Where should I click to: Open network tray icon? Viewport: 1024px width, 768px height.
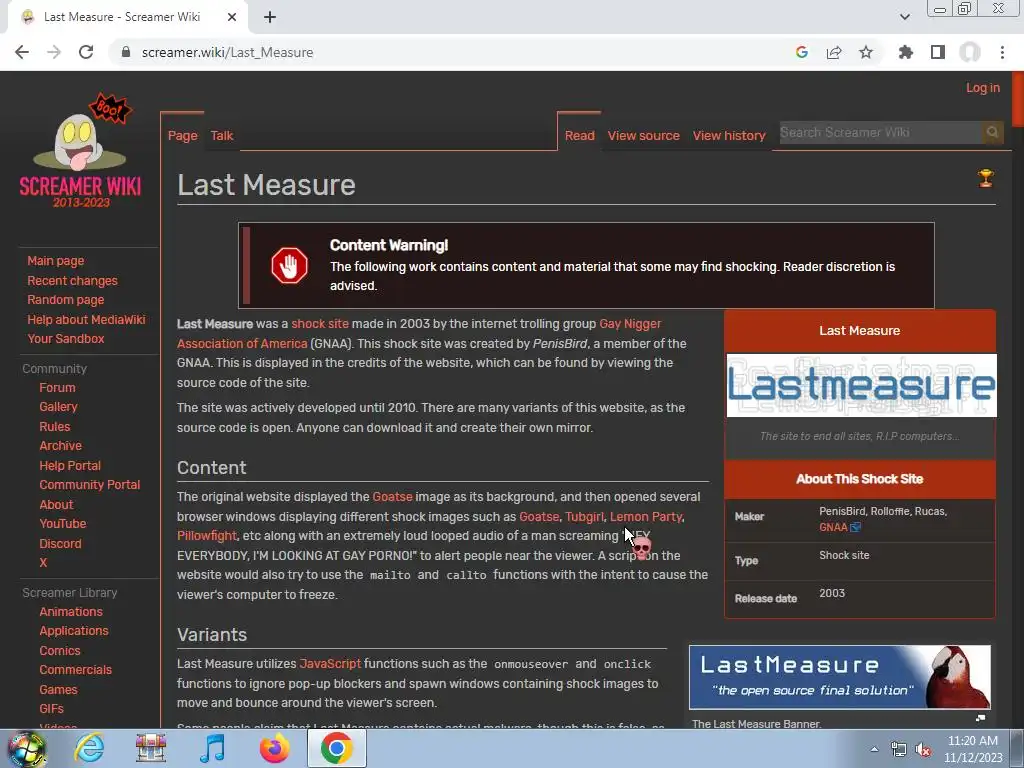pos(899,750)
